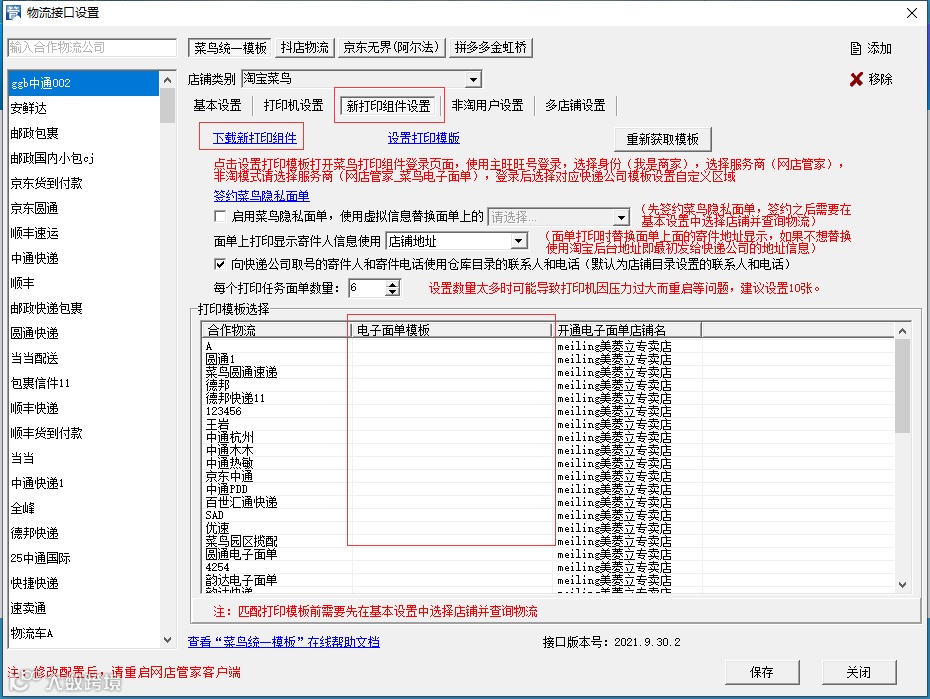Click the template table vertical scrollbar thumb
This screenshot has width=930, height=699.
pyautogui.click(x=902, y=385)
